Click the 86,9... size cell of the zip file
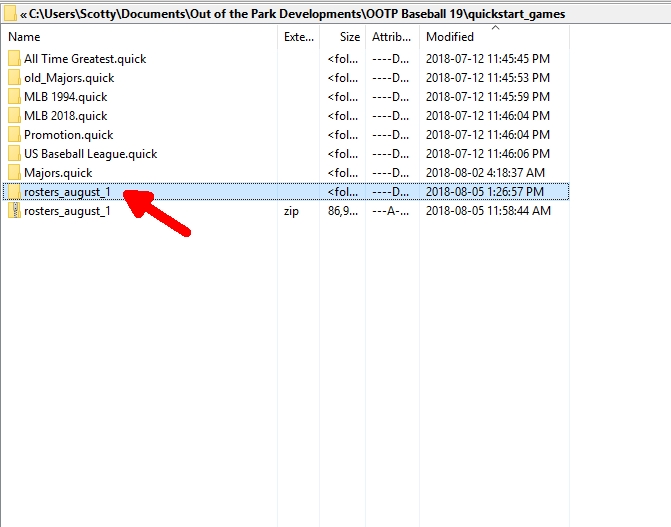The width and height of the screenshot is (671, 527). (343, 211)
